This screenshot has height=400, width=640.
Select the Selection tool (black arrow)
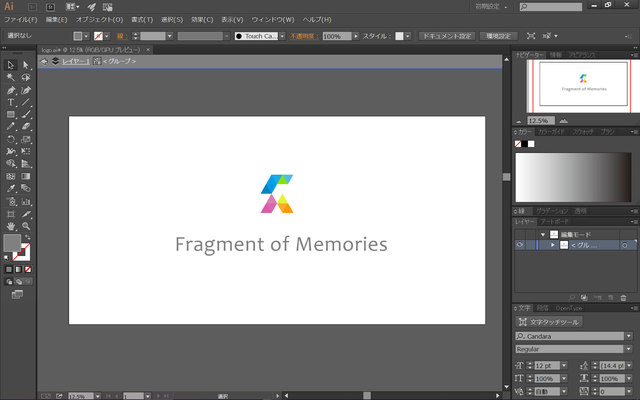[x=11, y=65]
